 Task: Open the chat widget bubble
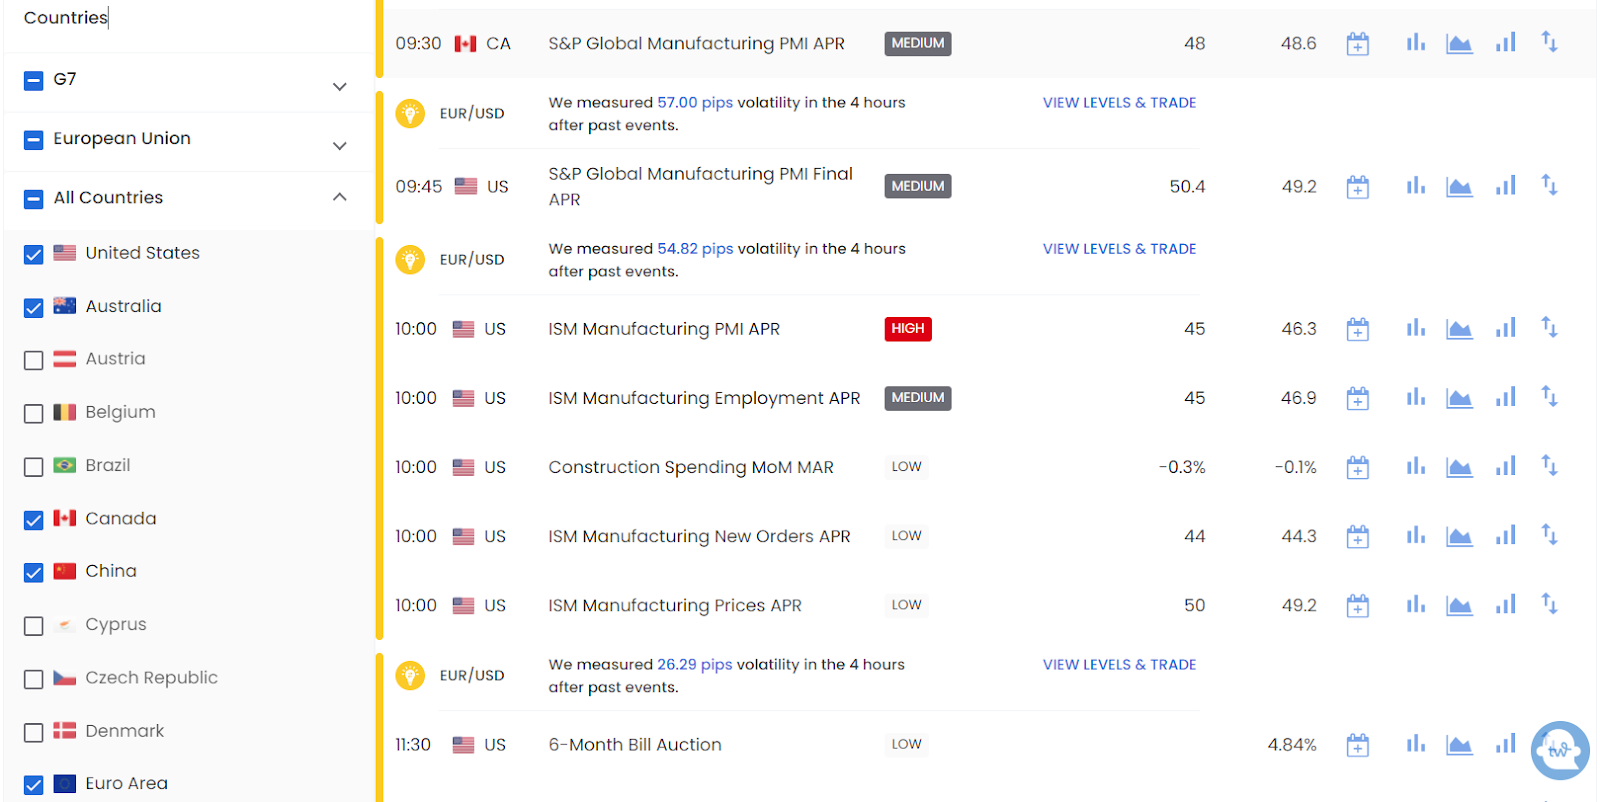[1559, 750]
